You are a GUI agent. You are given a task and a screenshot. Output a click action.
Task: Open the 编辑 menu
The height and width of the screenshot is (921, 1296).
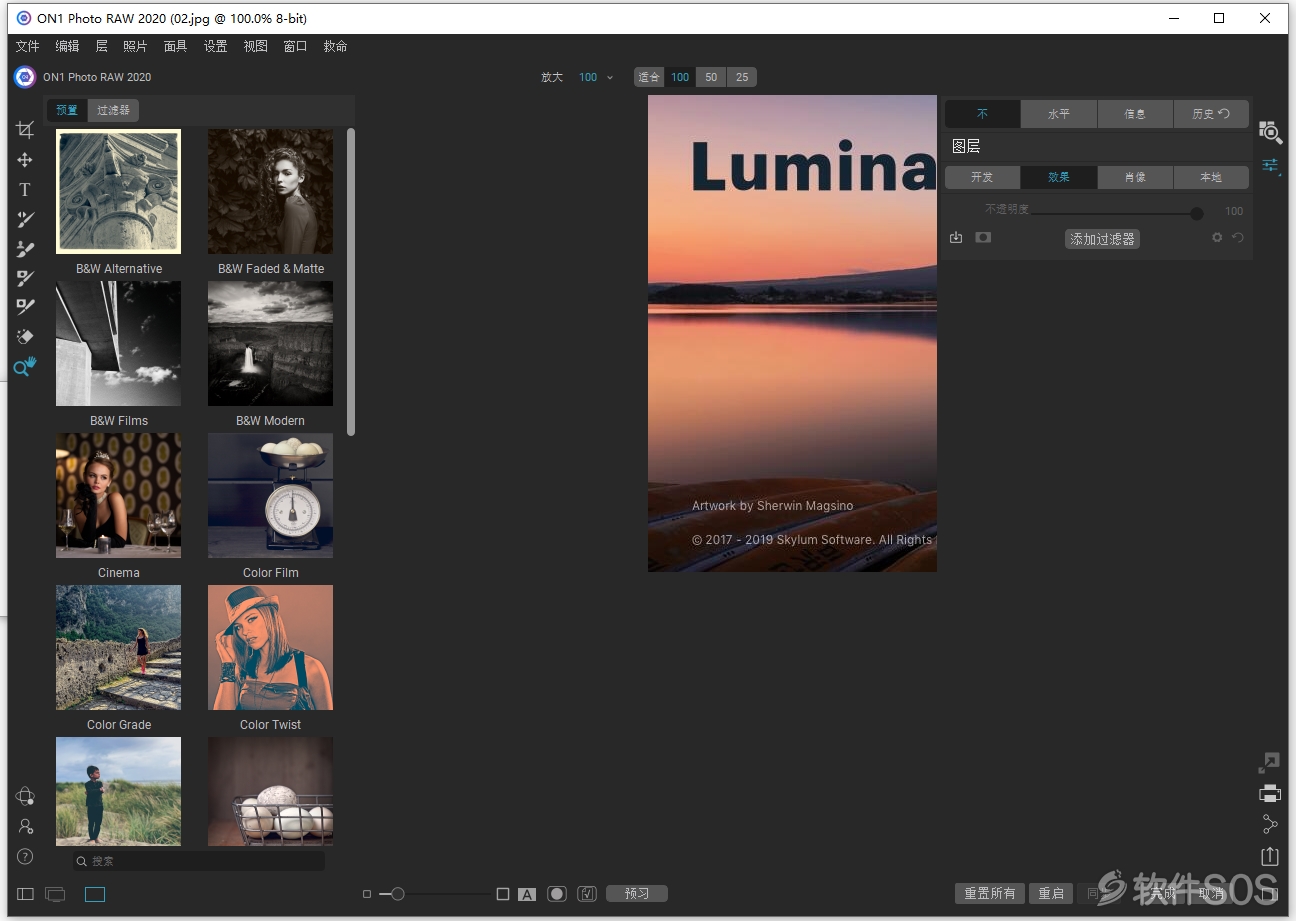point(67,46)
